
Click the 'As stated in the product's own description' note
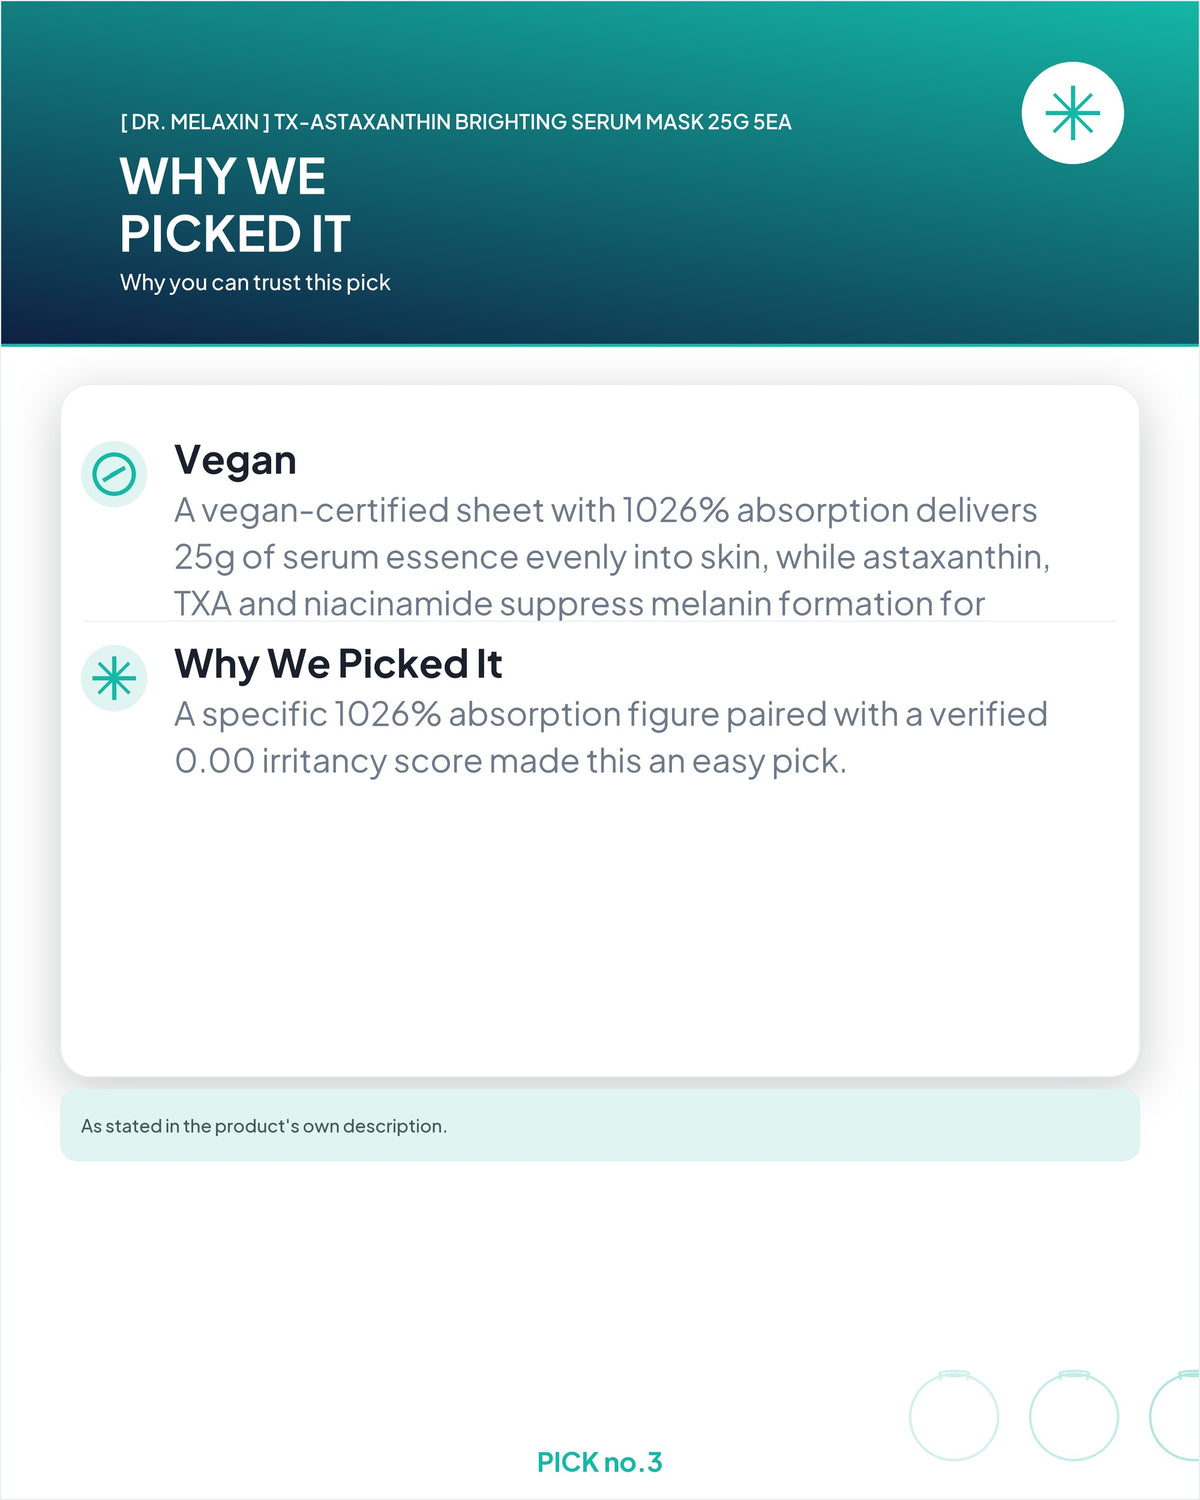click(264, 1126)
